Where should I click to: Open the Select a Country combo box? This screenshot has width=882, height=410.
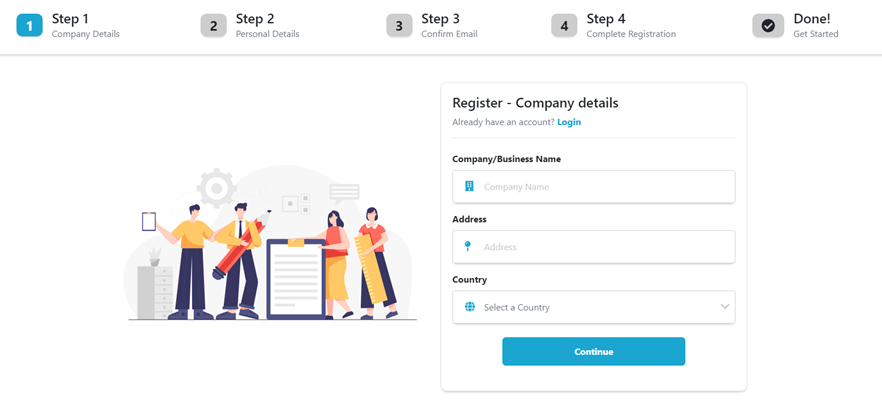pos(593,307)
